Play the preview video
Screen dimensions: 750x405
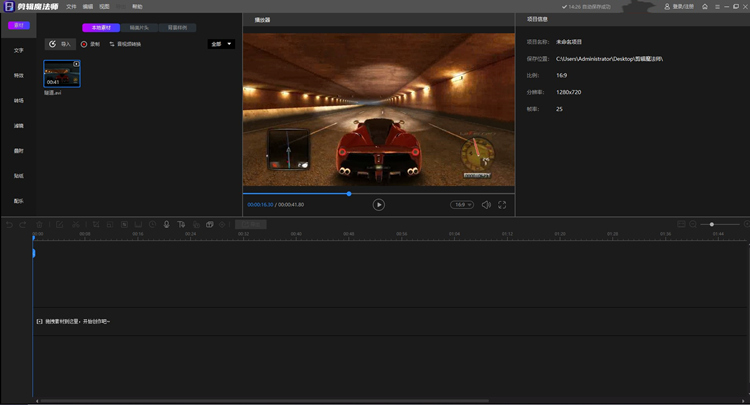point(378,205)
